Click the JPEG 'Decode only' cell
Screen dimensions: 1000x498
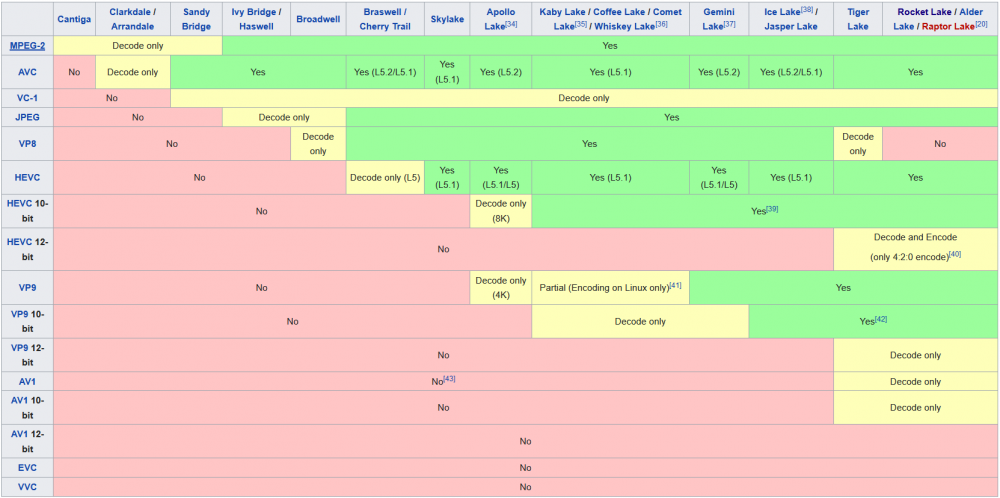click(284, 117)
